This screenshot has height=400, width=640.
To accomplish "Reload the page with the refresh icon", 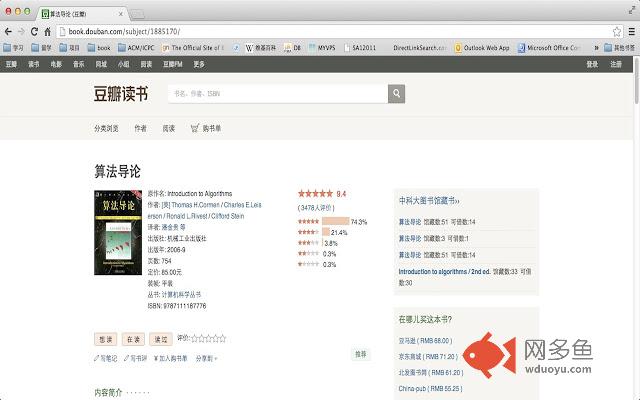I will (34, 31).
